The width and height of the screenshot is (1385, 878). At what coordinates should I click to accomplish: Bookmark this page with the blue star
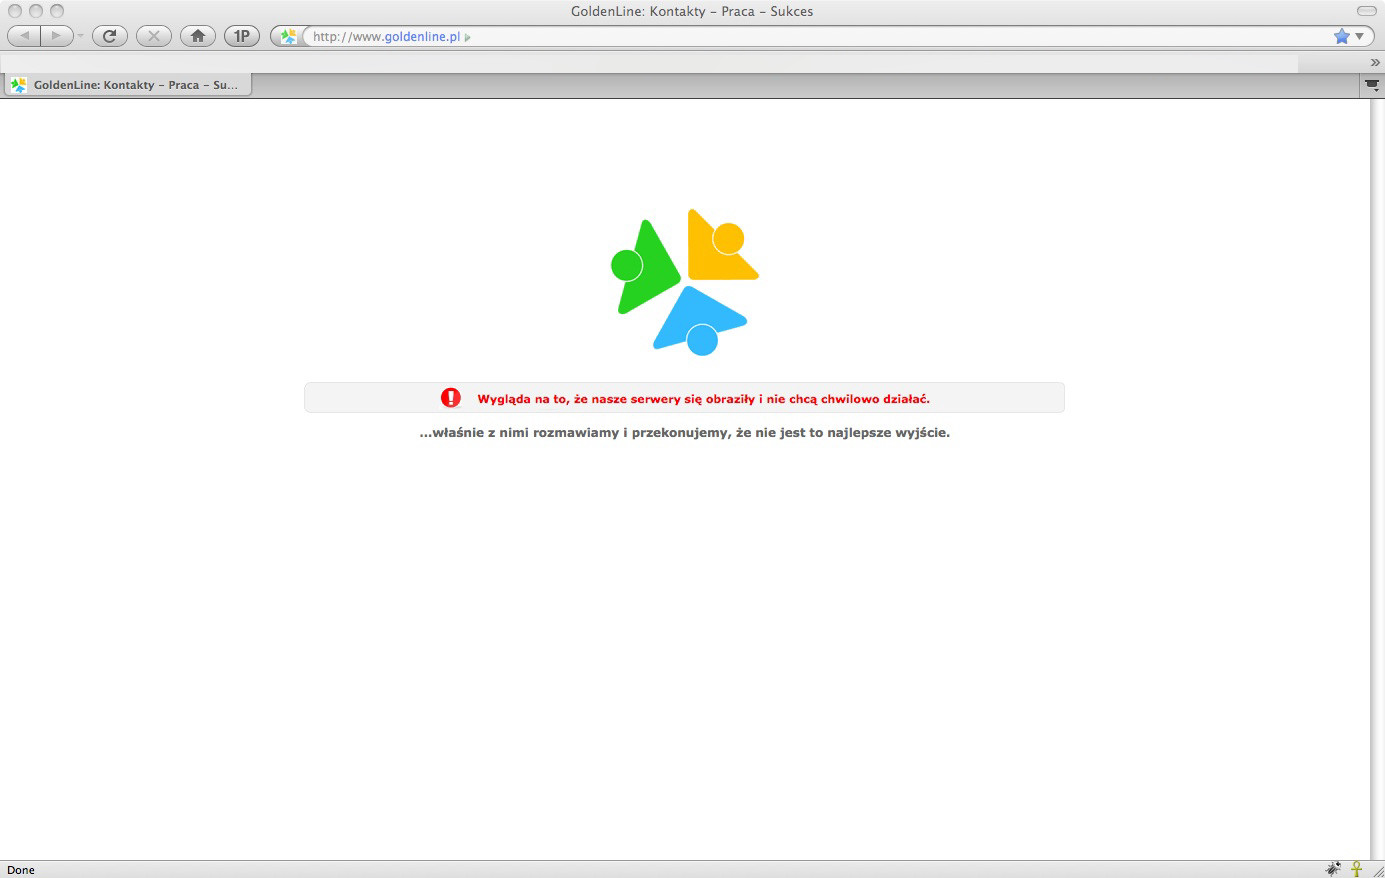point(1342,36)
